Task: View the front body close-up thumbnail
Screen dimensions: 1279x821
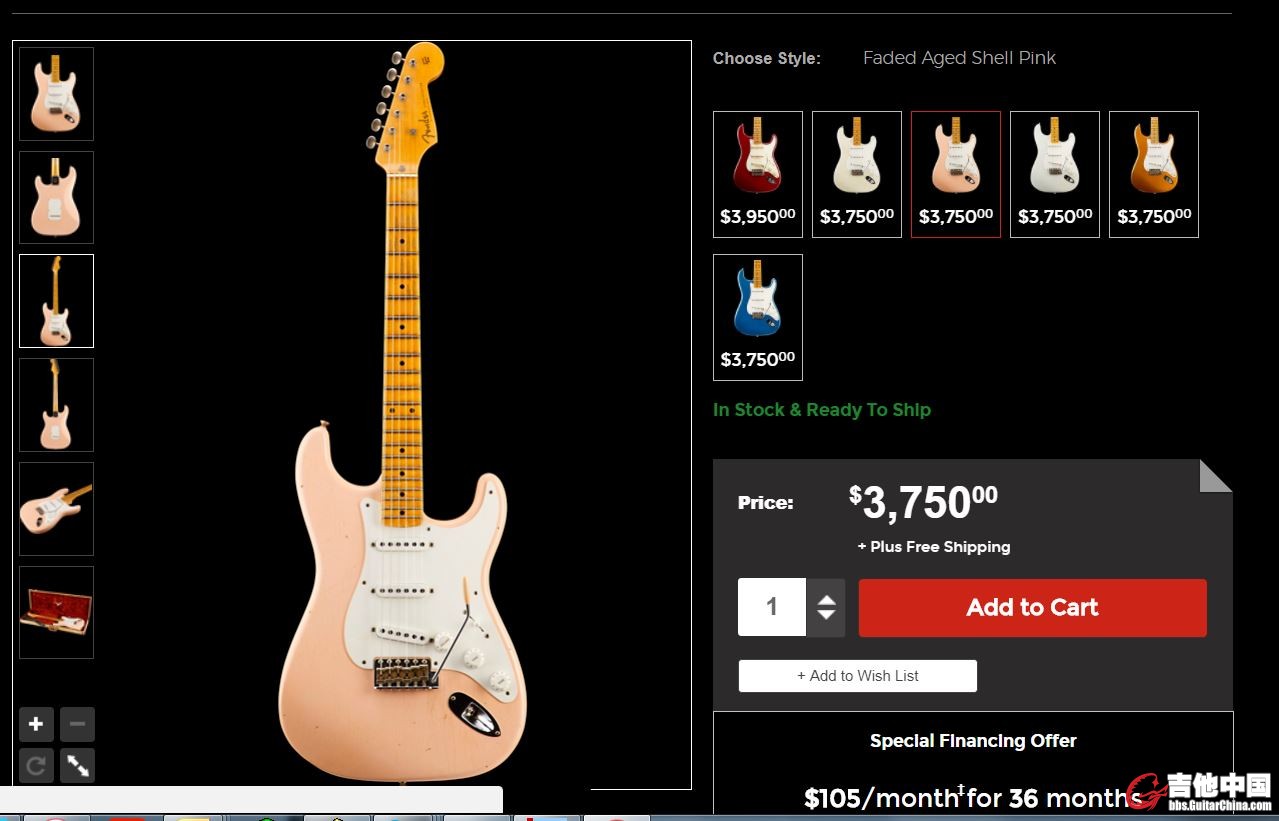Action: click(x=56, y=94)
